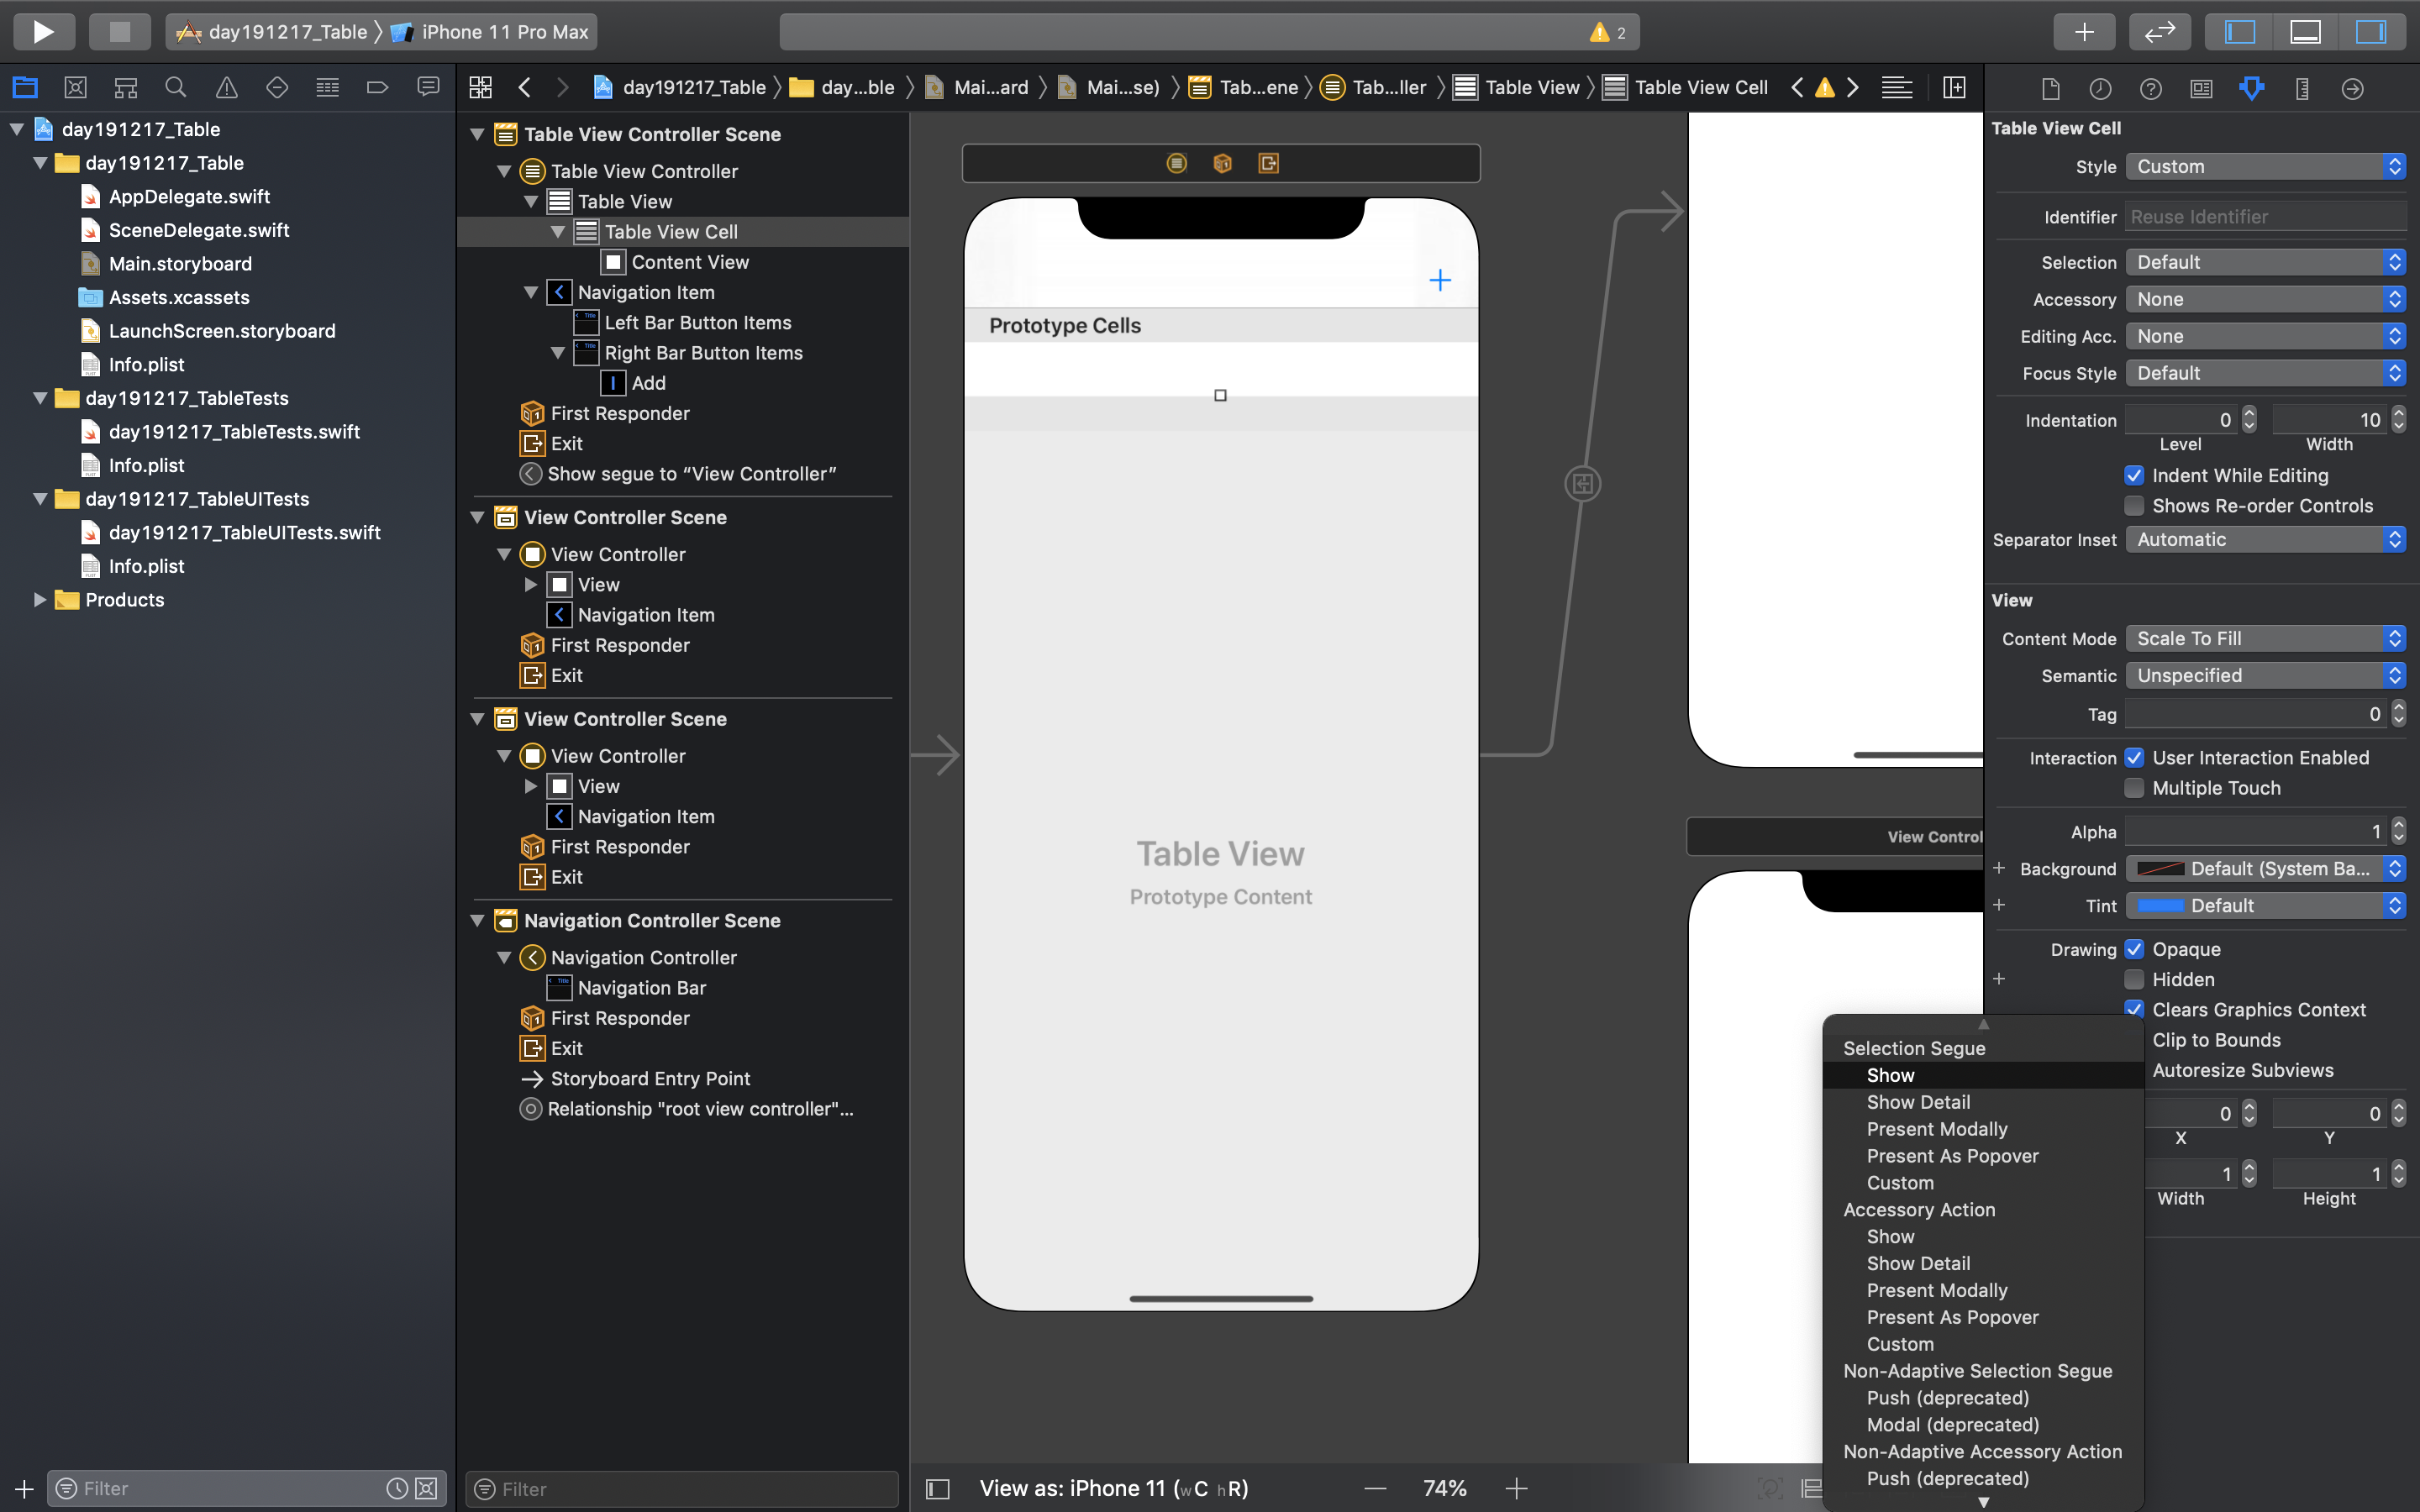
Task: Open Main.storyboard in the navigator
Action: 180,264
